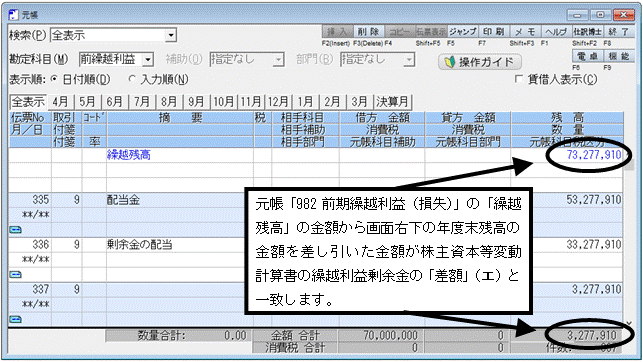
Task: Click the 借方 金額 column header
Action: click(x=382, y=118)
